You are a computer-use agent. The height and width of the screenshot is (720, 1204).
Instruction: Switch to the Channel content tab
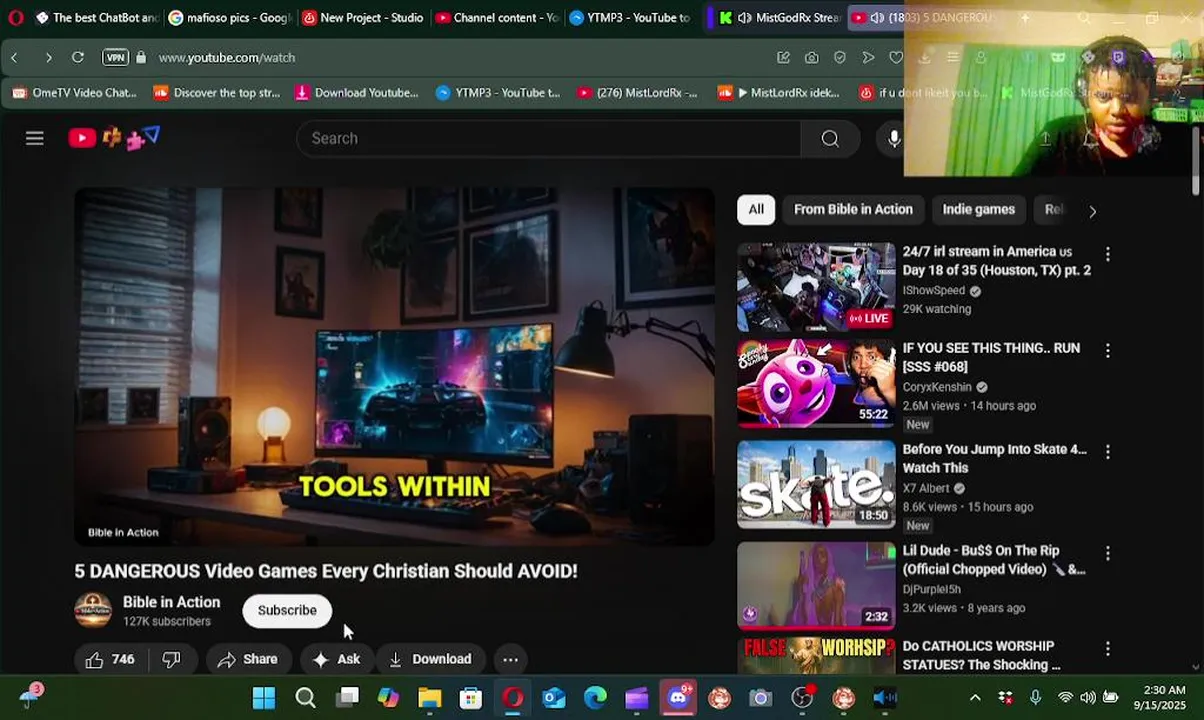497,17
